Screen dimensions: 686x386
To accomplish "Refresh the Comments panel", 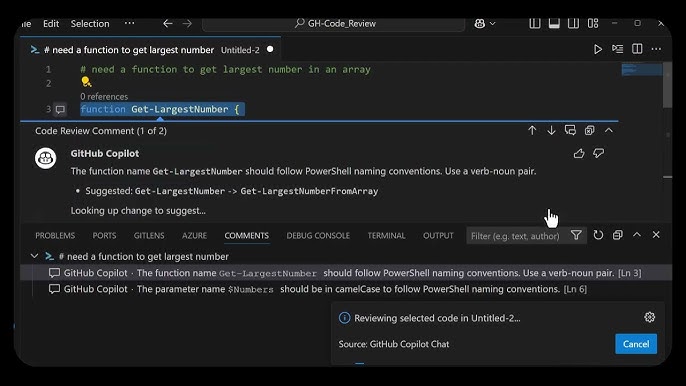I will coord(598,235).
